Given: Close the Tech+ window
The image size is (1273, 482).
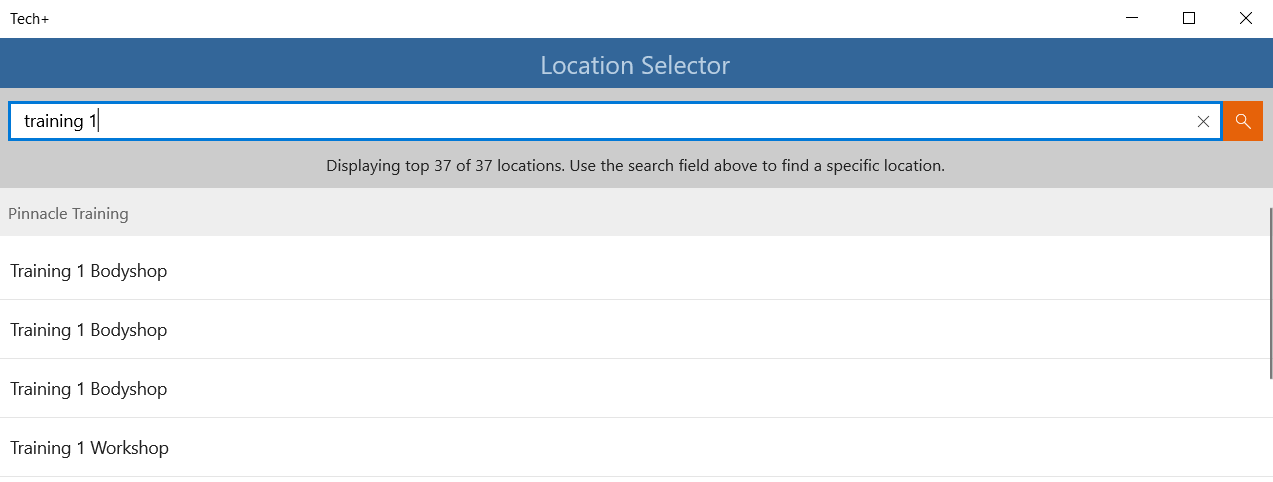Looking at the screenshot, I should [x=1245, y=18].
